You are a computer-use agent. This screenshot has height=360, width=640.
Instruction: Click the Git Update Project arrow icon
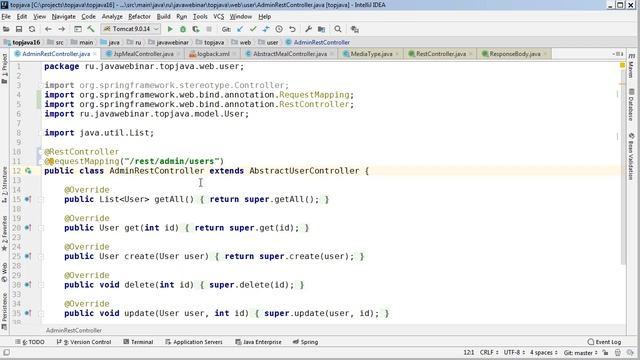tap(240, 29)
